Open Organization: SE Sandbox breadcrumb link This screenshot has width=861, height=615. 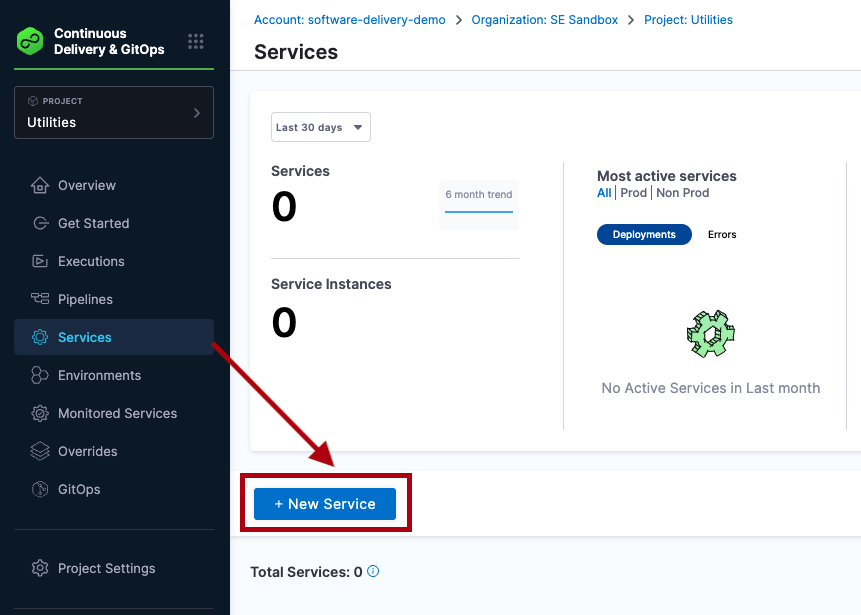click(545, 20)
